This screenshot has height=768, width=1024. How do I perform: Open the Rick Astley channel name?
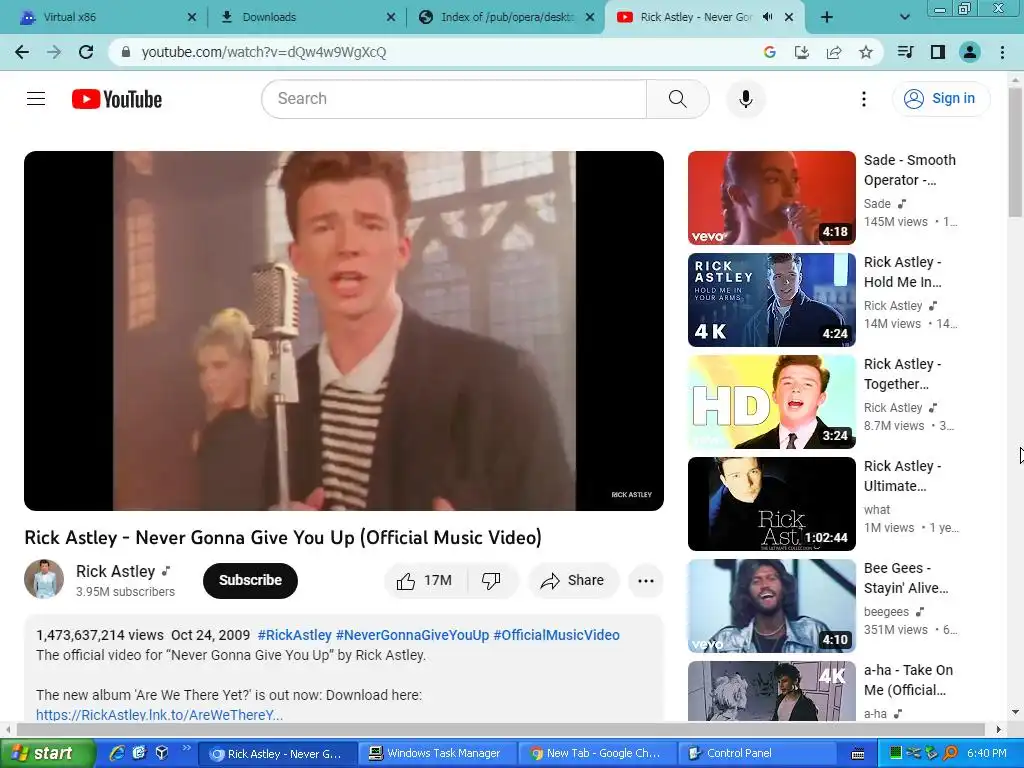pyautogui.click(x=116, y=571)
